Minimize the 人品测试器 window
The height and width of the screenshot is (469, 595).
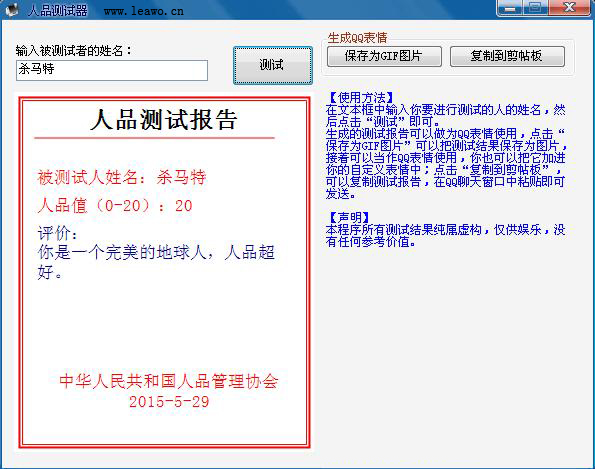coord(510,8)
